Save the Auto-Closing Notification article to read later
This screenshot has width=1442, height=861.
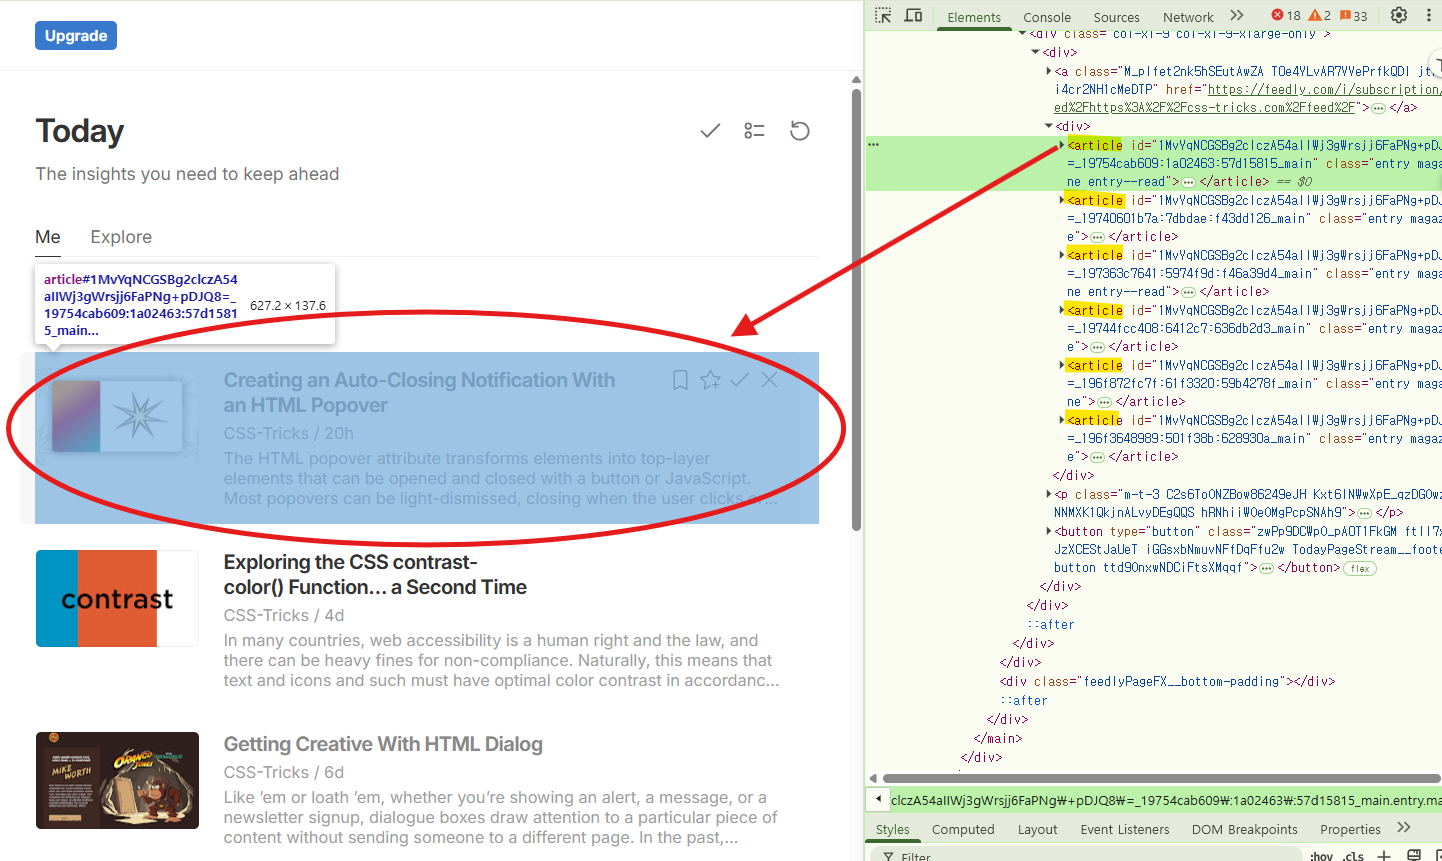tap(680, 380)
